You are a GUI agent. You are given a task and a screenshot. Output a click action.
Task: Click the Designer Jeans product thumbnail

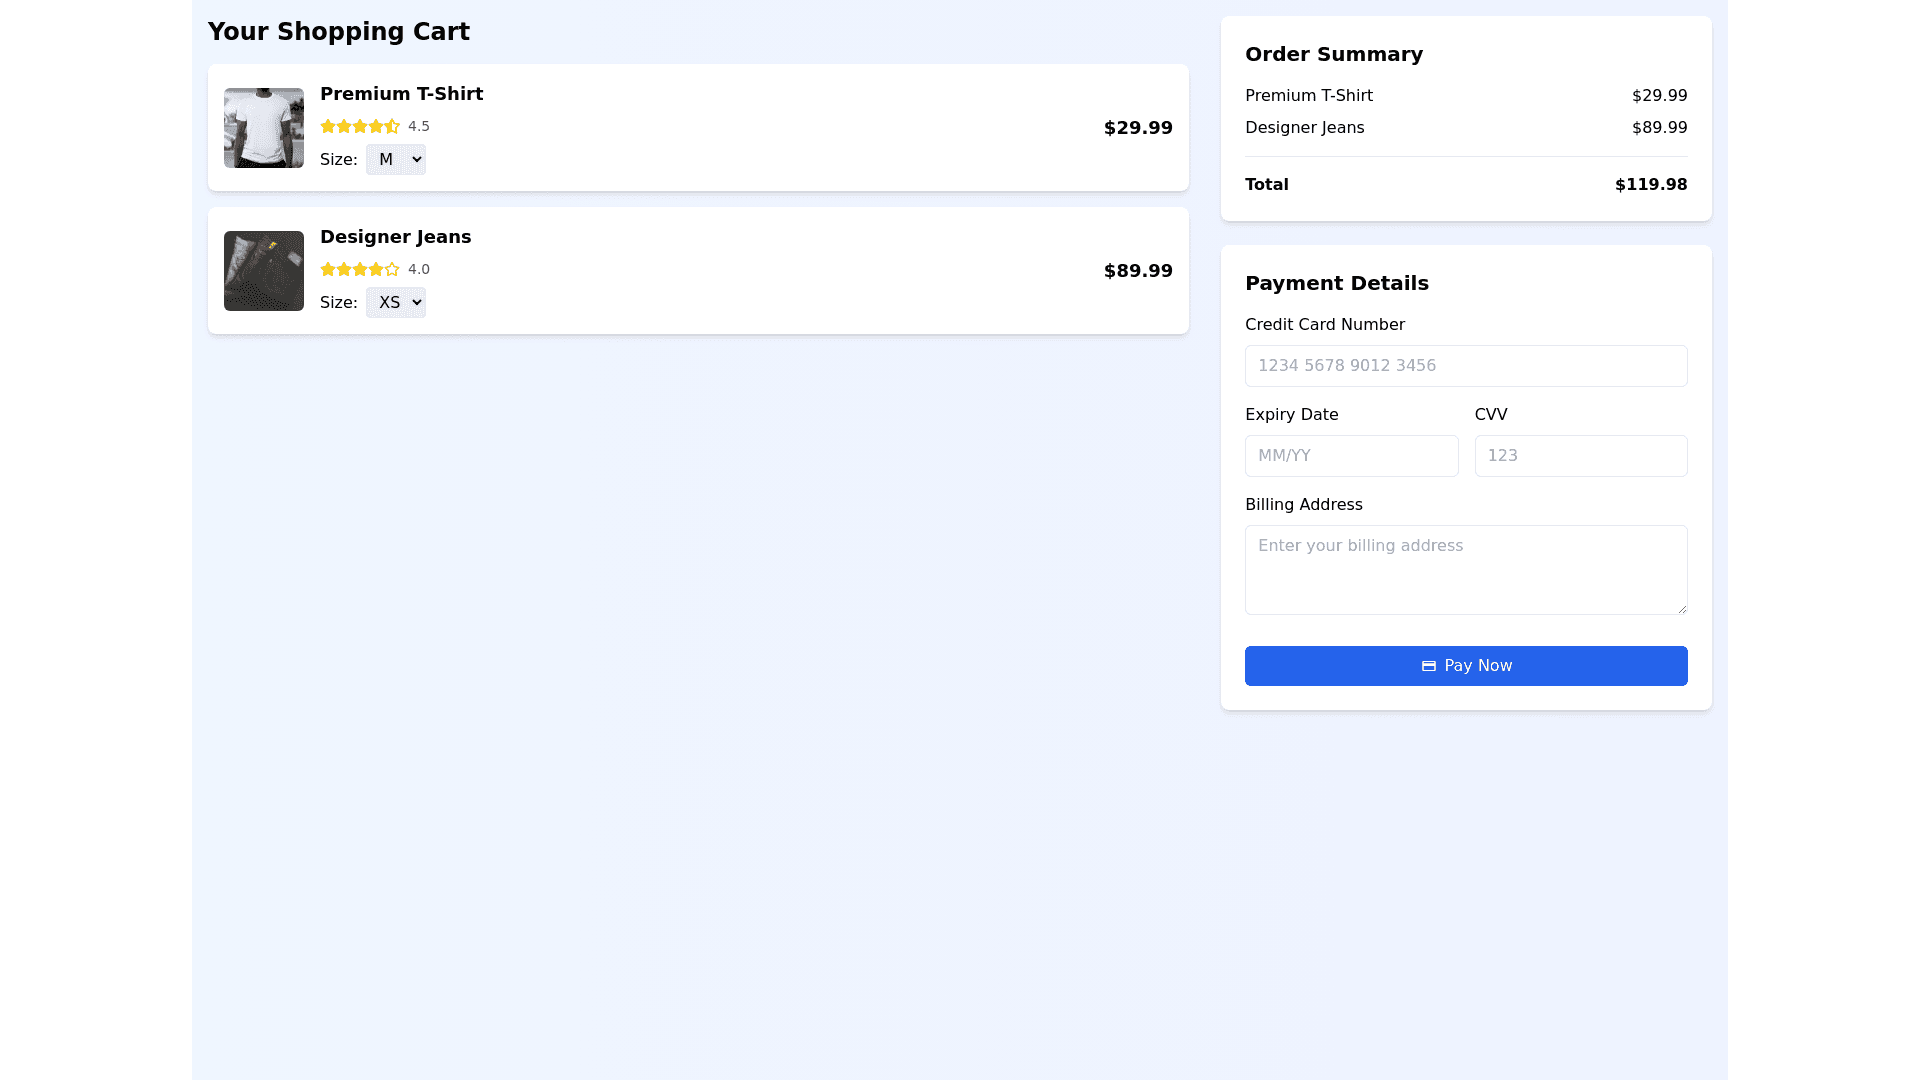[x=263, y=271]
